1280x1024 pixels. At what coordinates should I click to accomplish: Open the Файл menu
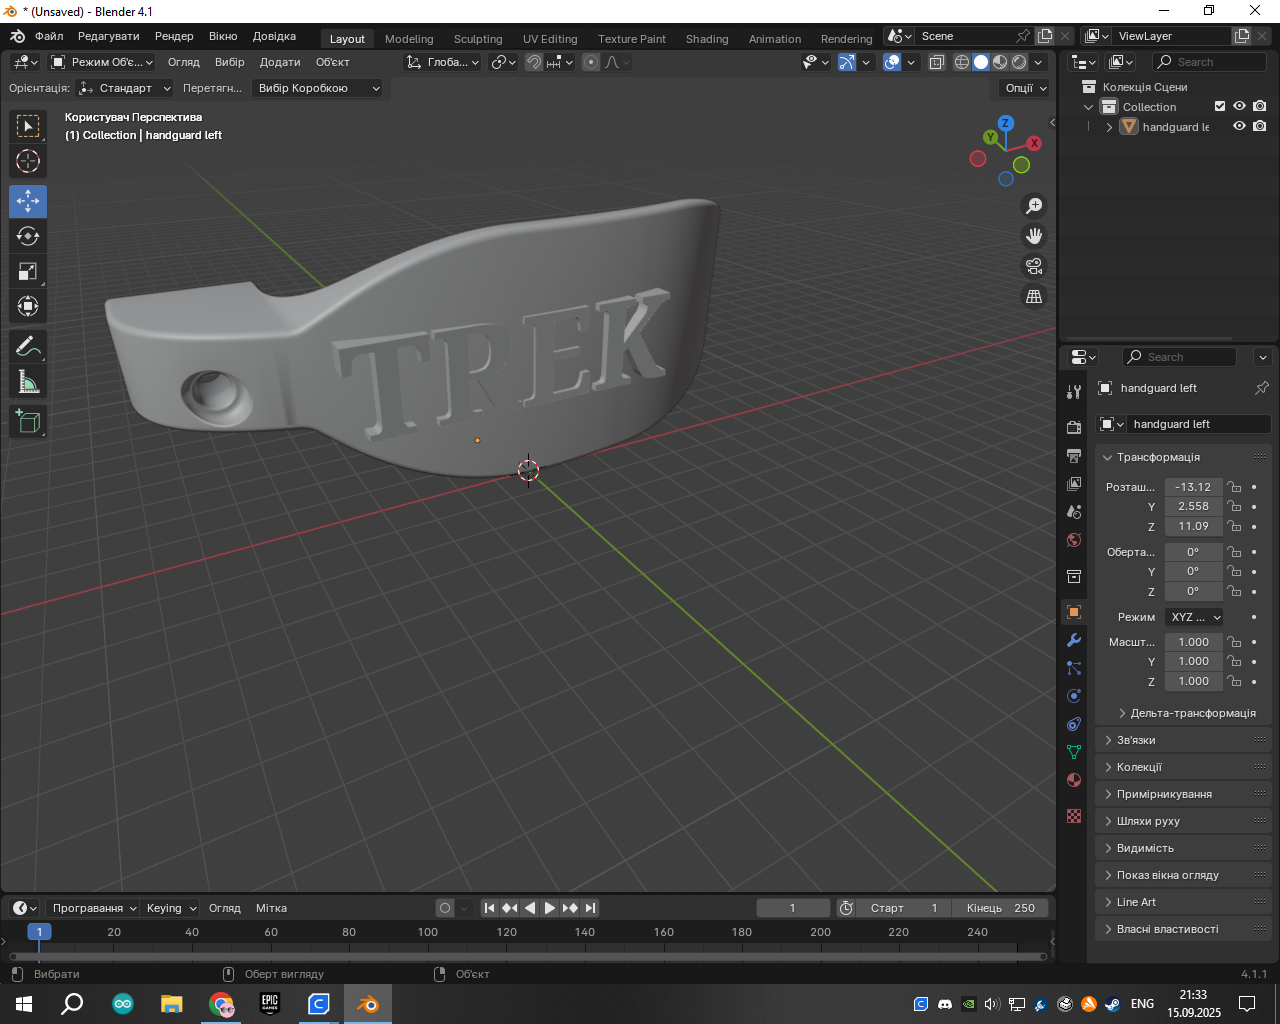pos(49,36)
